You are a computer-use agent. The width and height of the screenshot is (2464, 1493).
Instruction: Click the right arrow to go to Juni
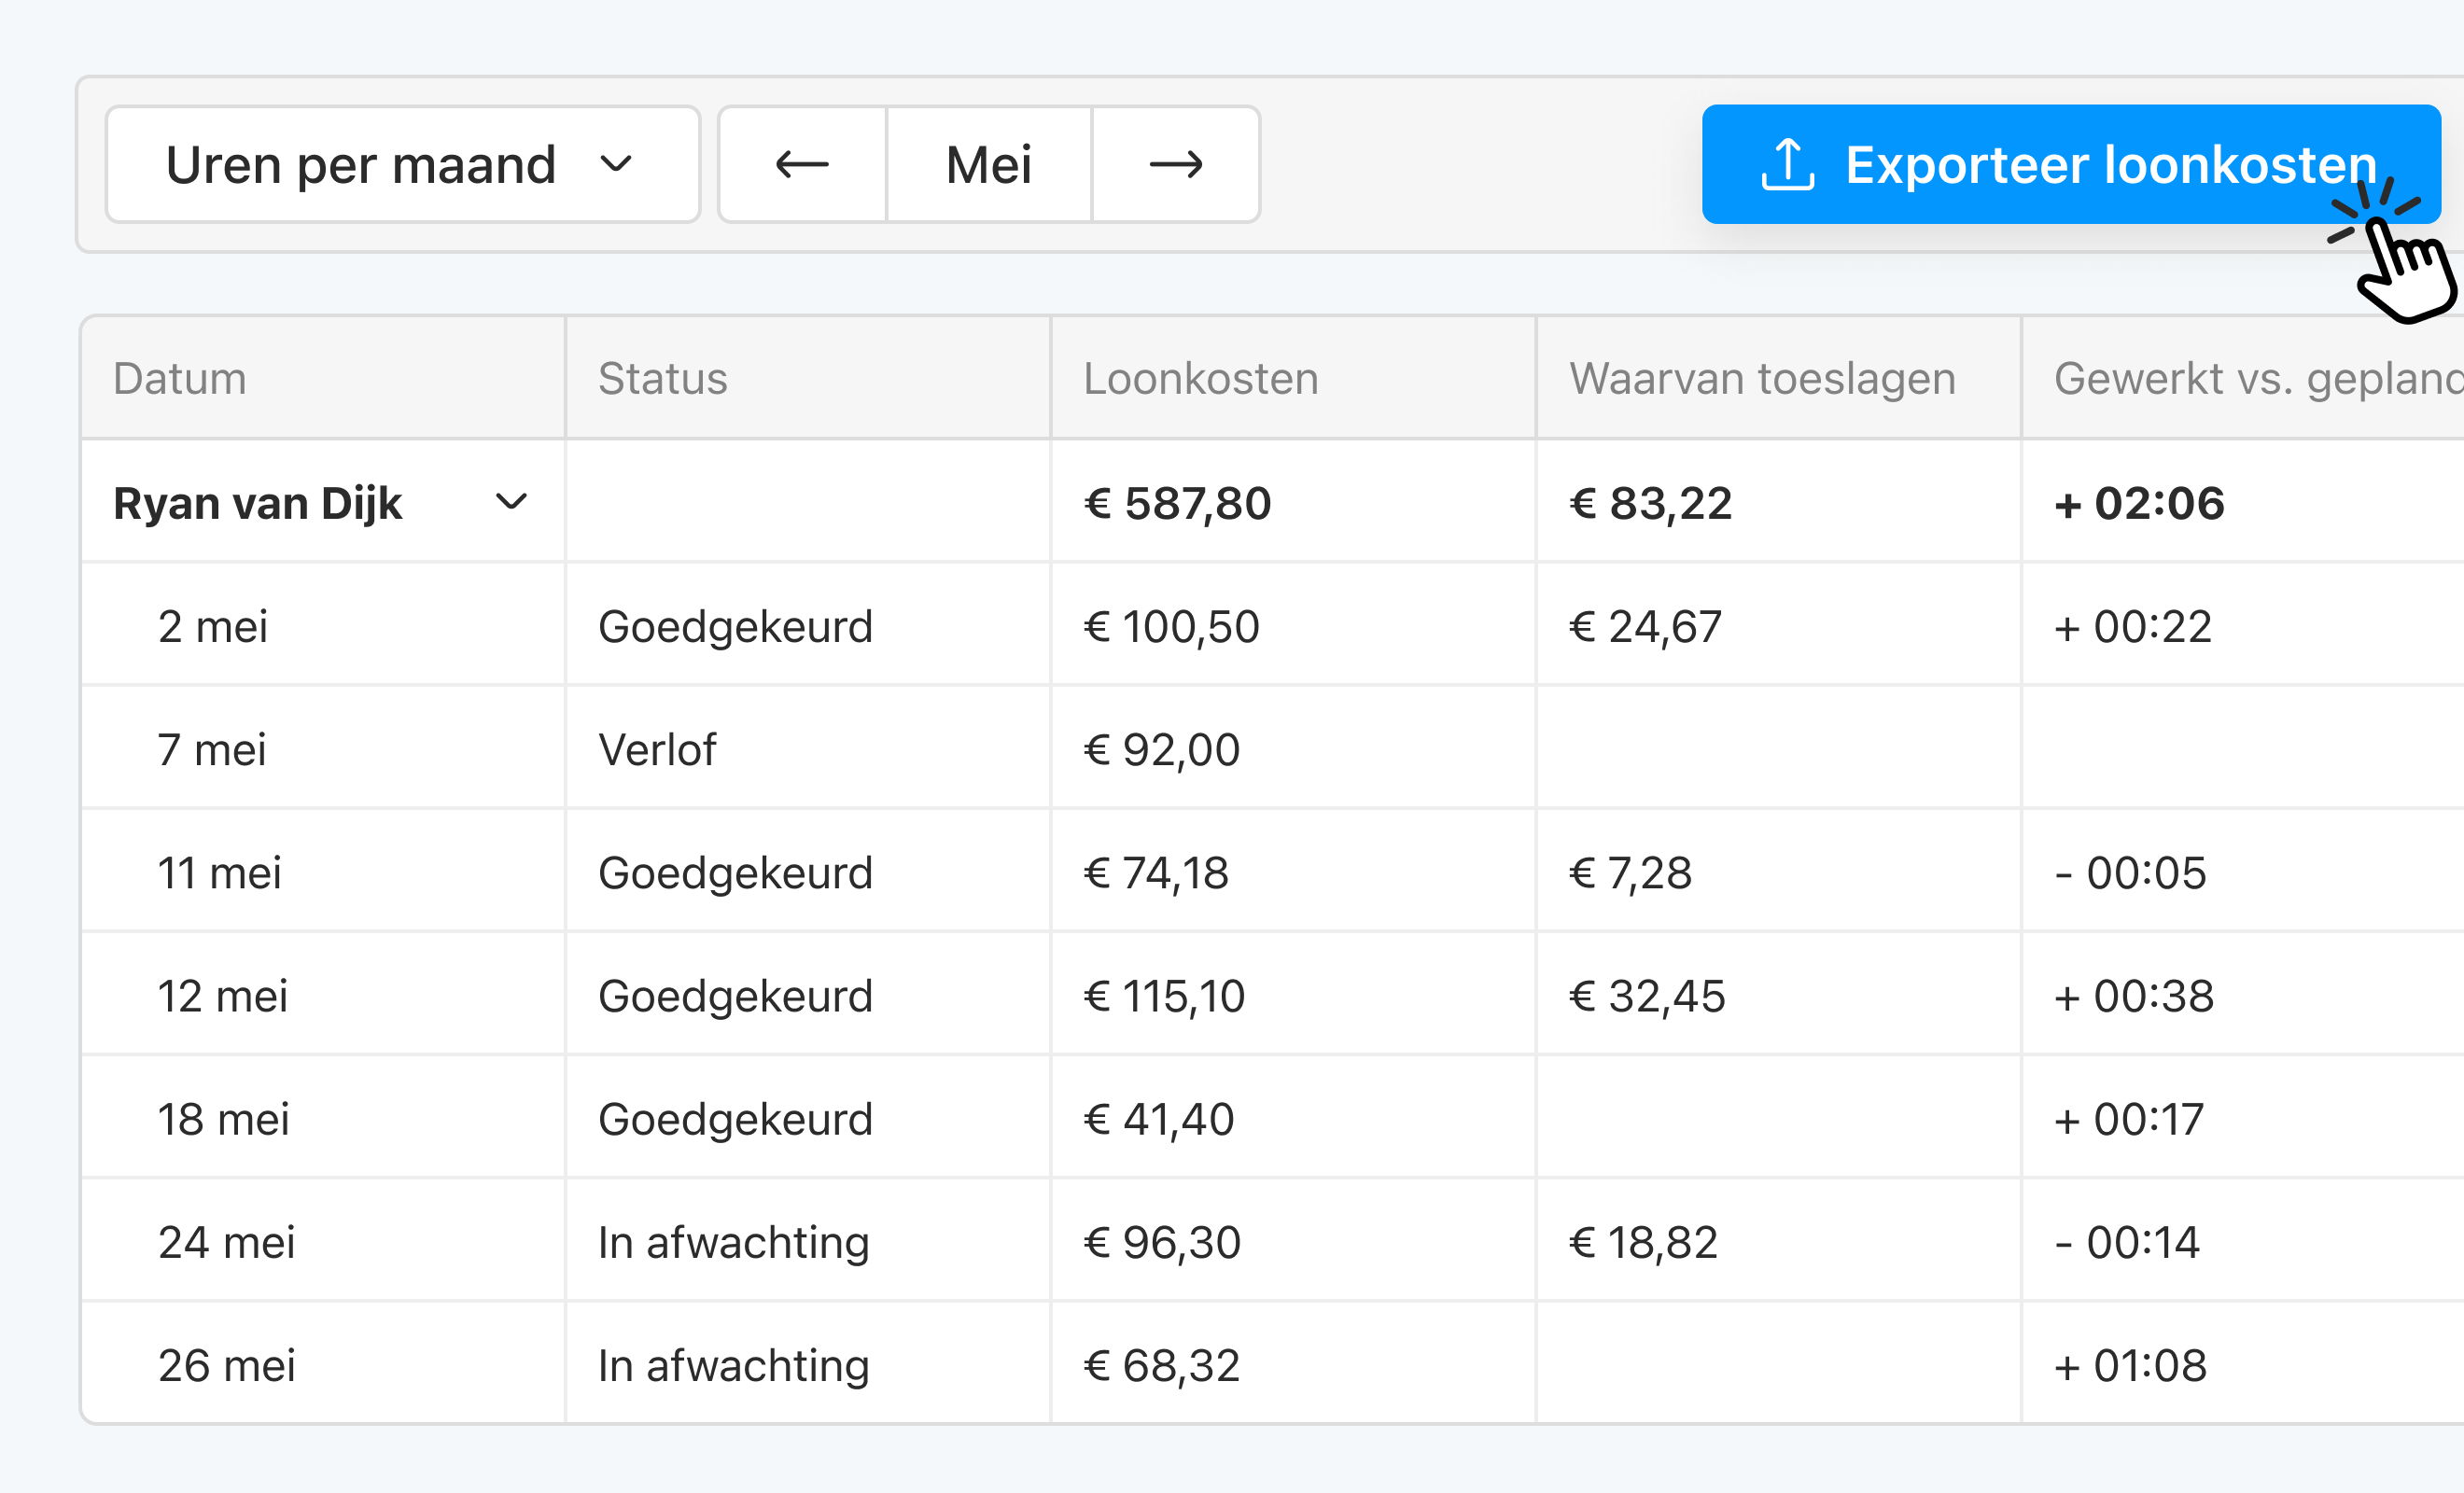pos(1176,165)
